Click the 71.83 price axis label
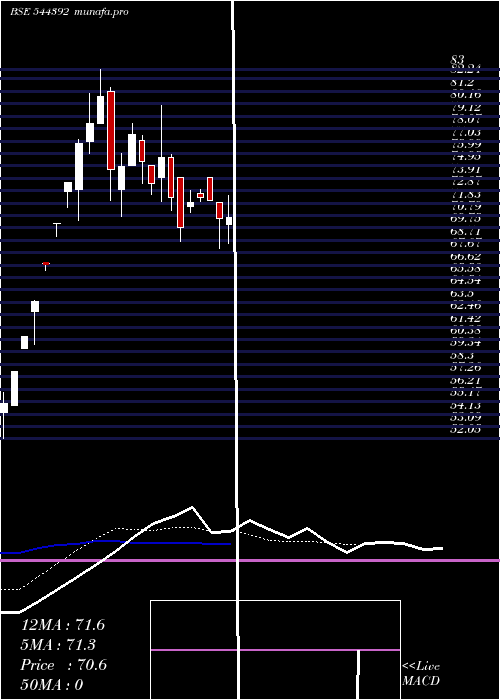Viewport: 500px width, 700px height. [x=465, y=195]
